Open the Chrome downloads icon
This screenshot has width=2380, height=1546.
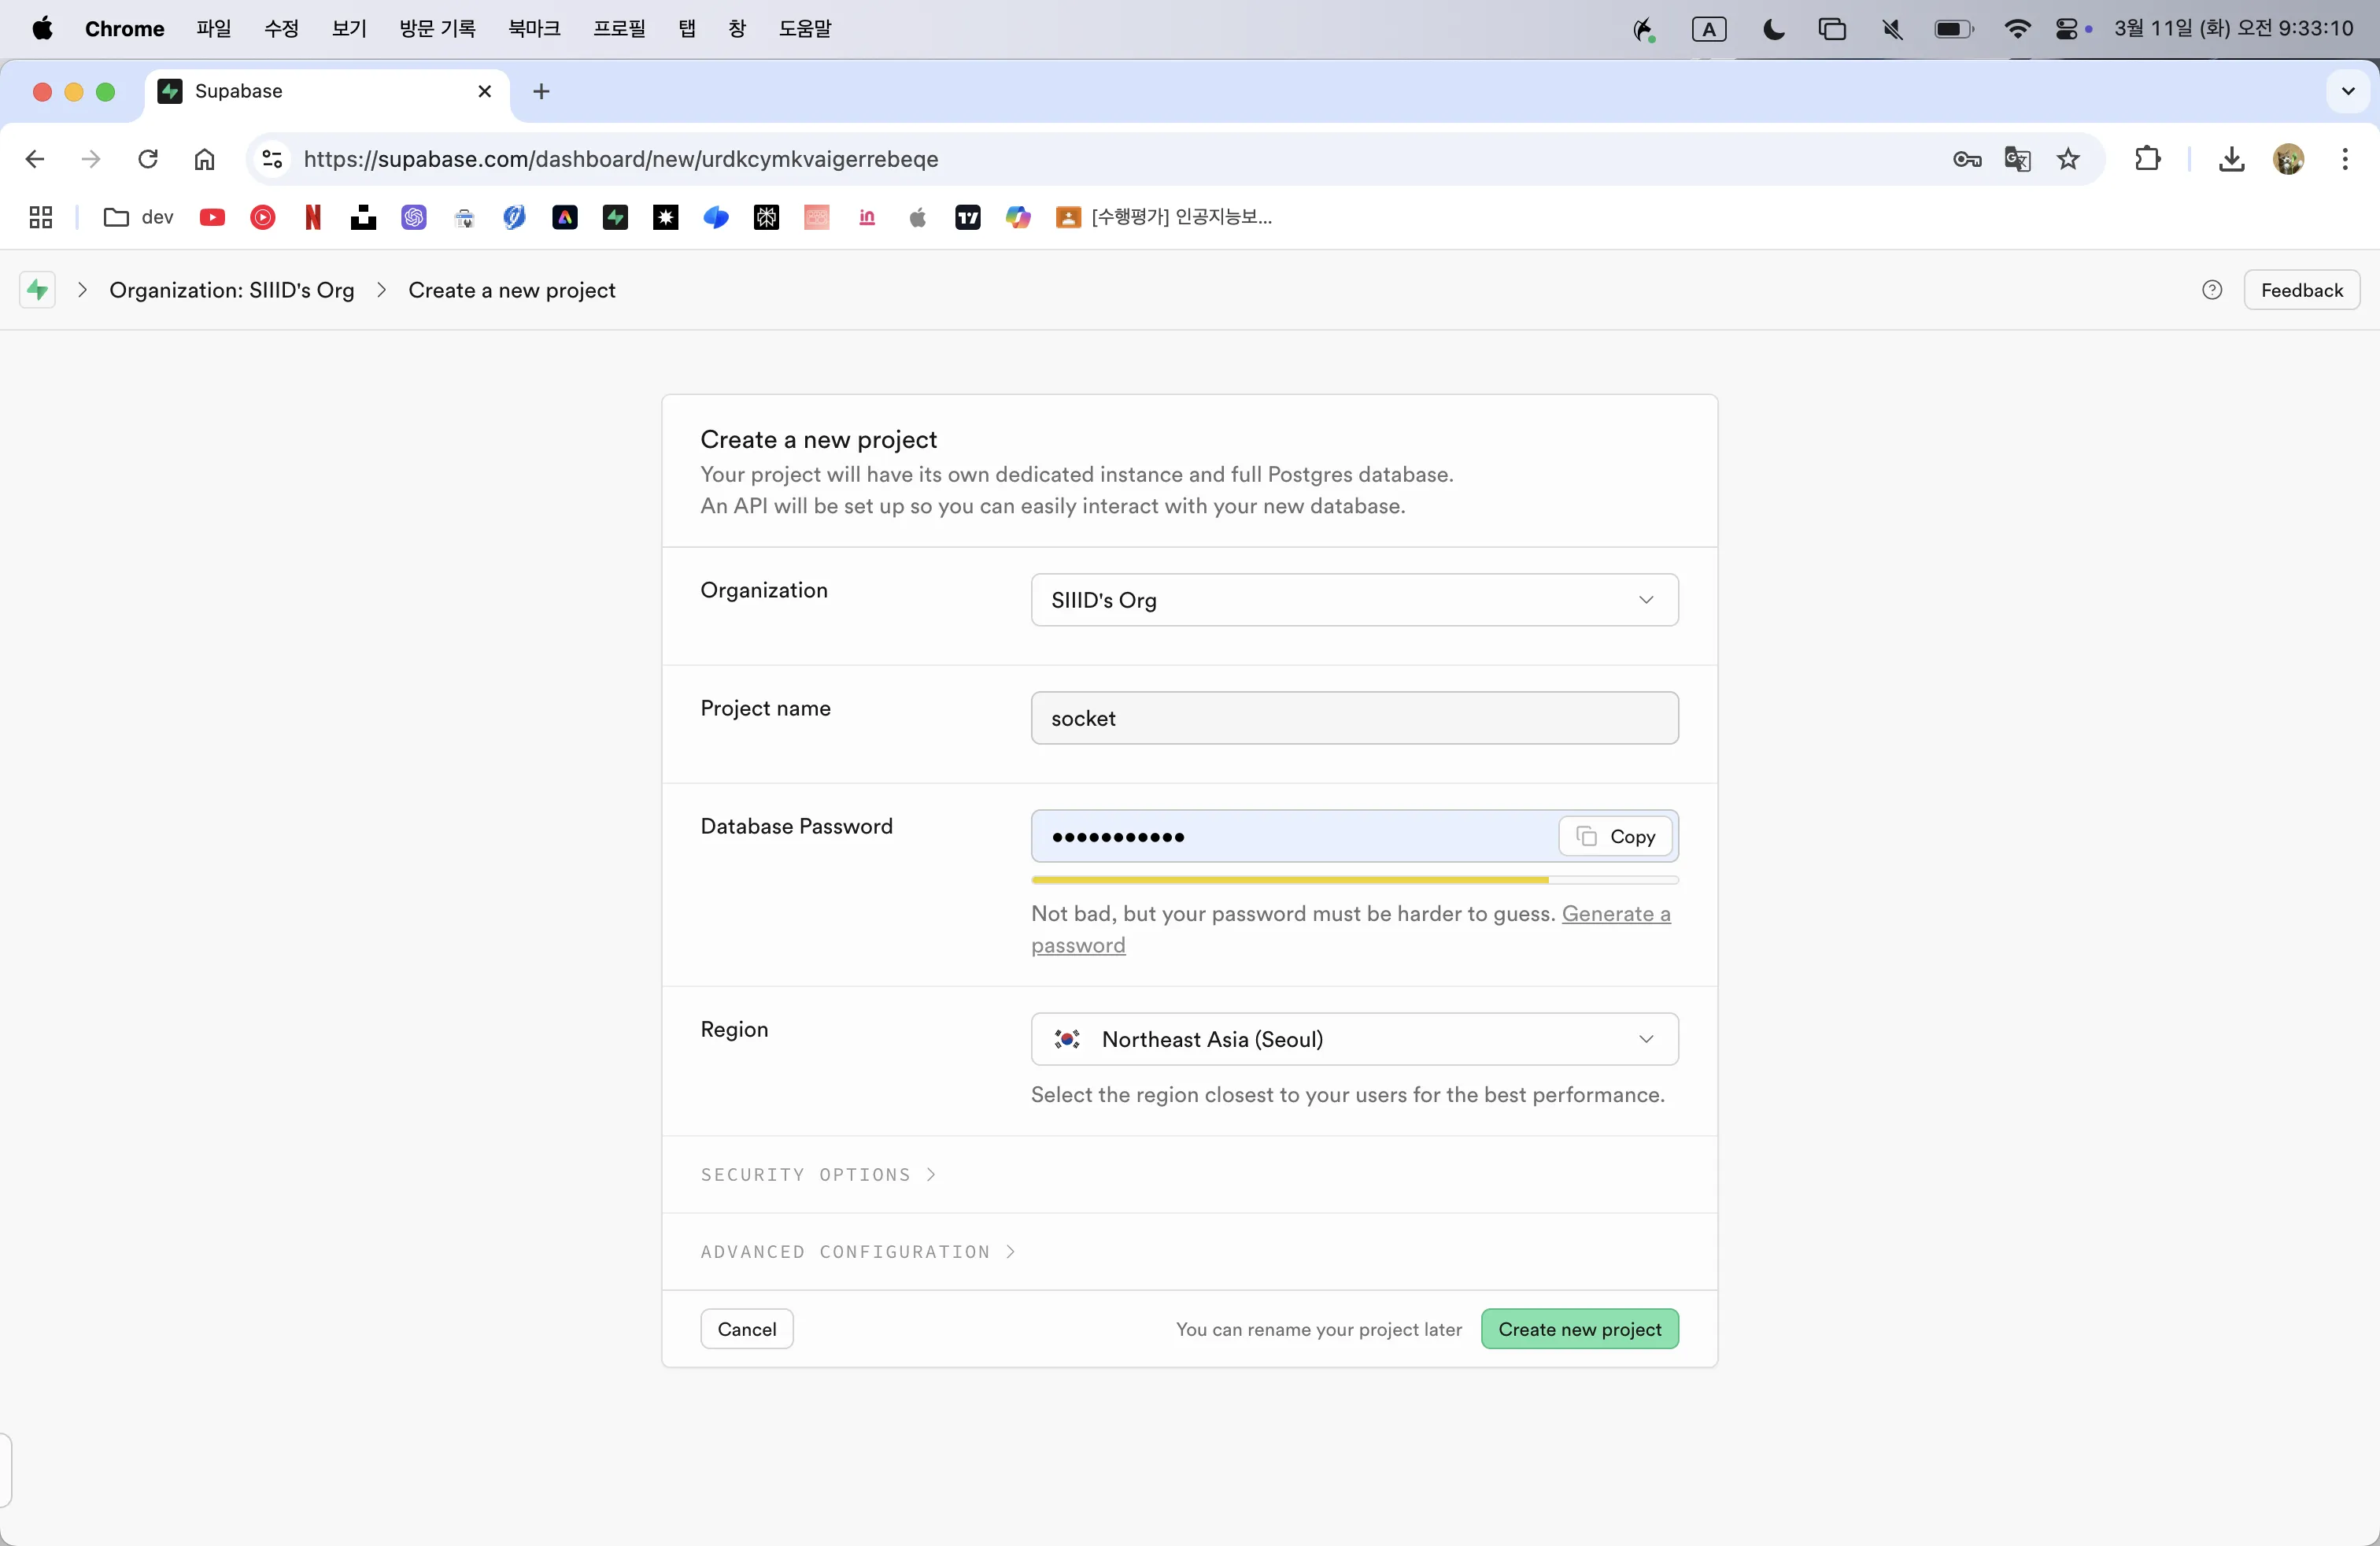(2231, 159)
